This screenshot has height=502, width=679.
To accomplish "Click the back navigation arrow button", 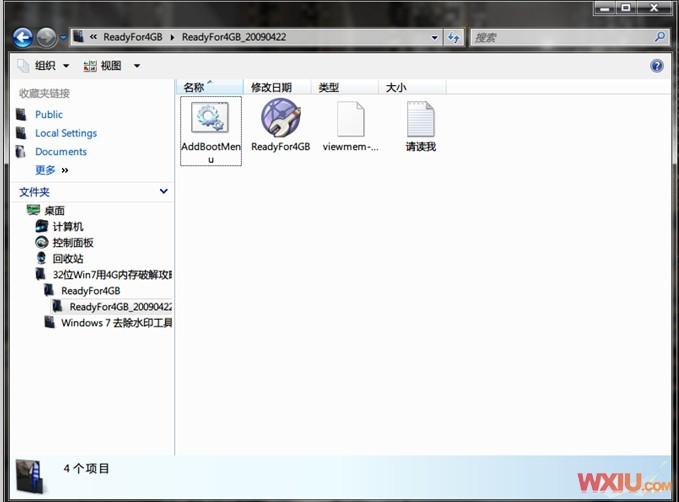I will [x=23, y=38].
